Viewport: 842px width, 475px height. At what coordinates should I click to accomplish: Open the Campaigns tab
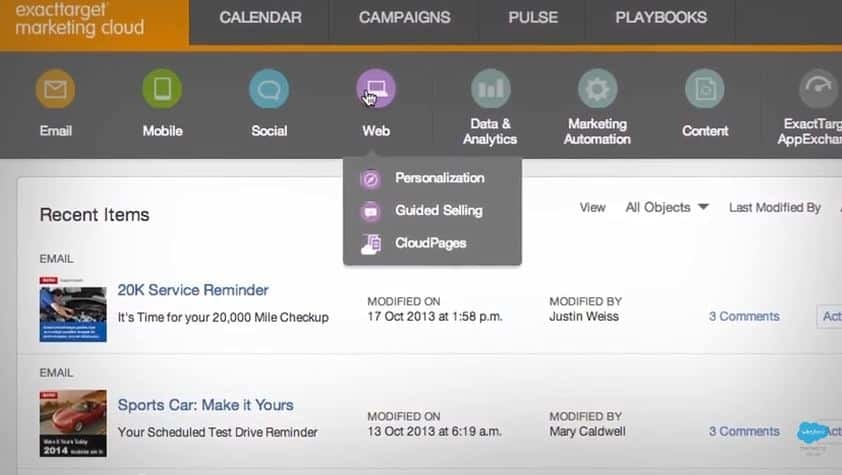(x=404, y=18)
